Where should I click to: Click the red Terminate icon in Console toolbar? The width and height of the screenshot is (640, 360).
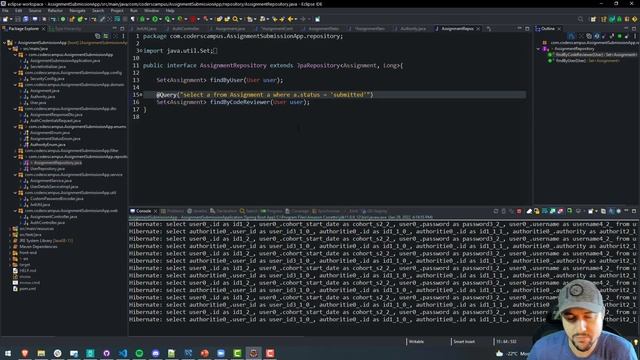[519, 211]
